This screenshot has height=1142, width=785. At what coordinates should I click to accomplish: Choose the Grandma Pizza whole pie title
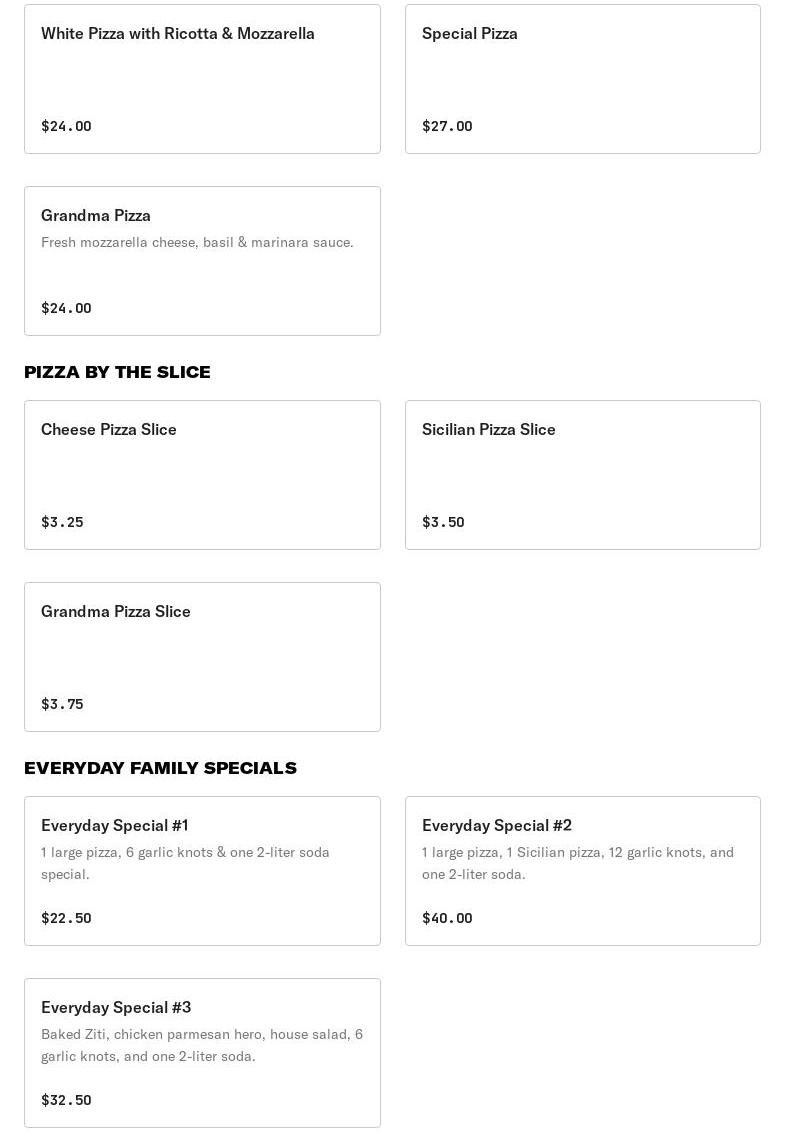pos(96,216)
